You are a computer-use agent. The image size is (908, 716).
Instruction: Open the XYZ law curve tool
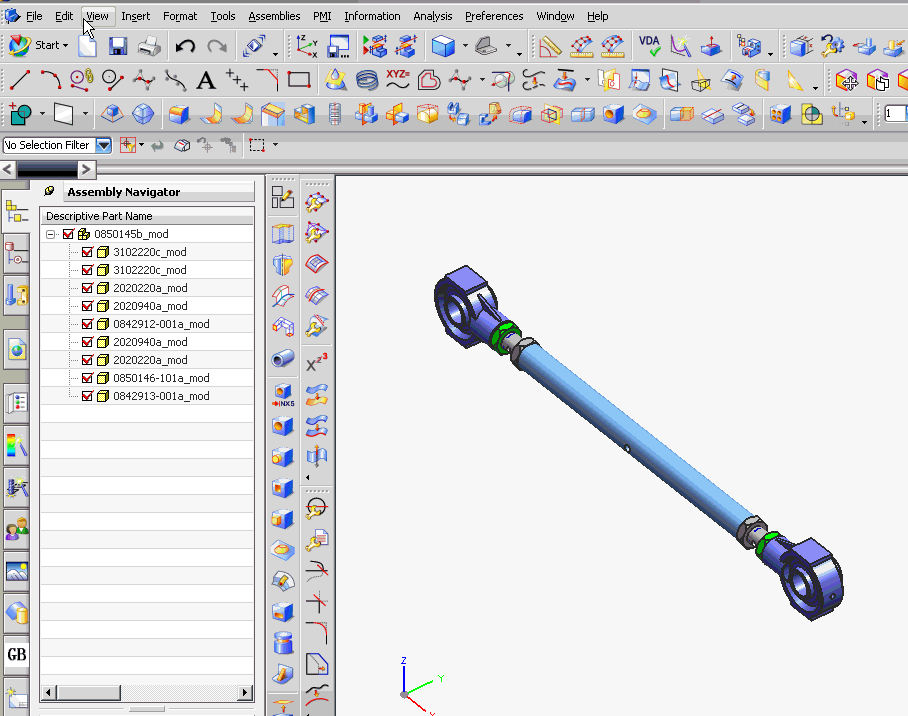398,79
